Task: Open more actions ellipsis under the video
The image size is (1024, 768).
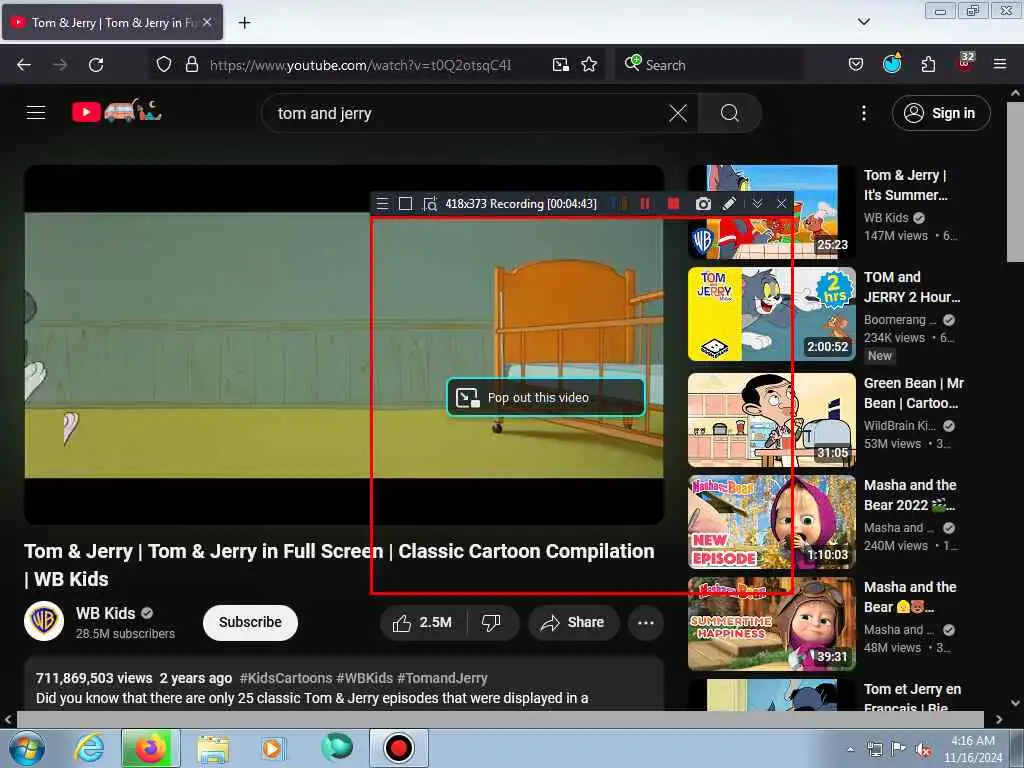Action: click(x=645, y=622)
